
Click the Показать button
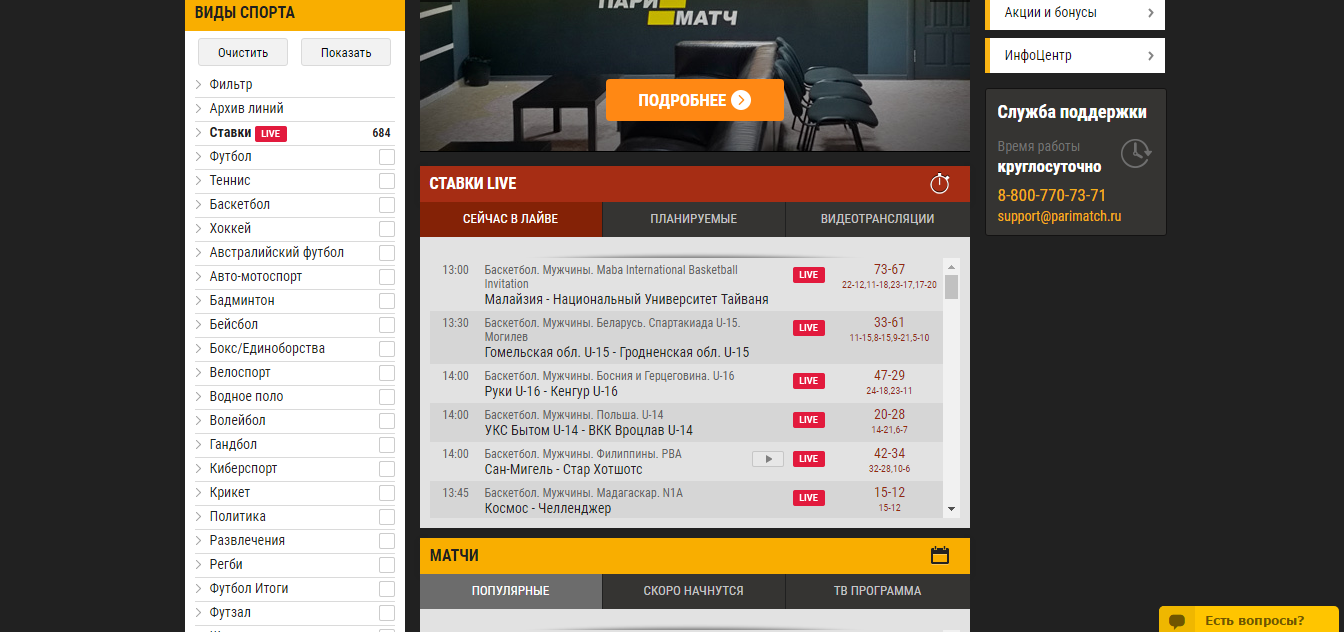[346, 53]
